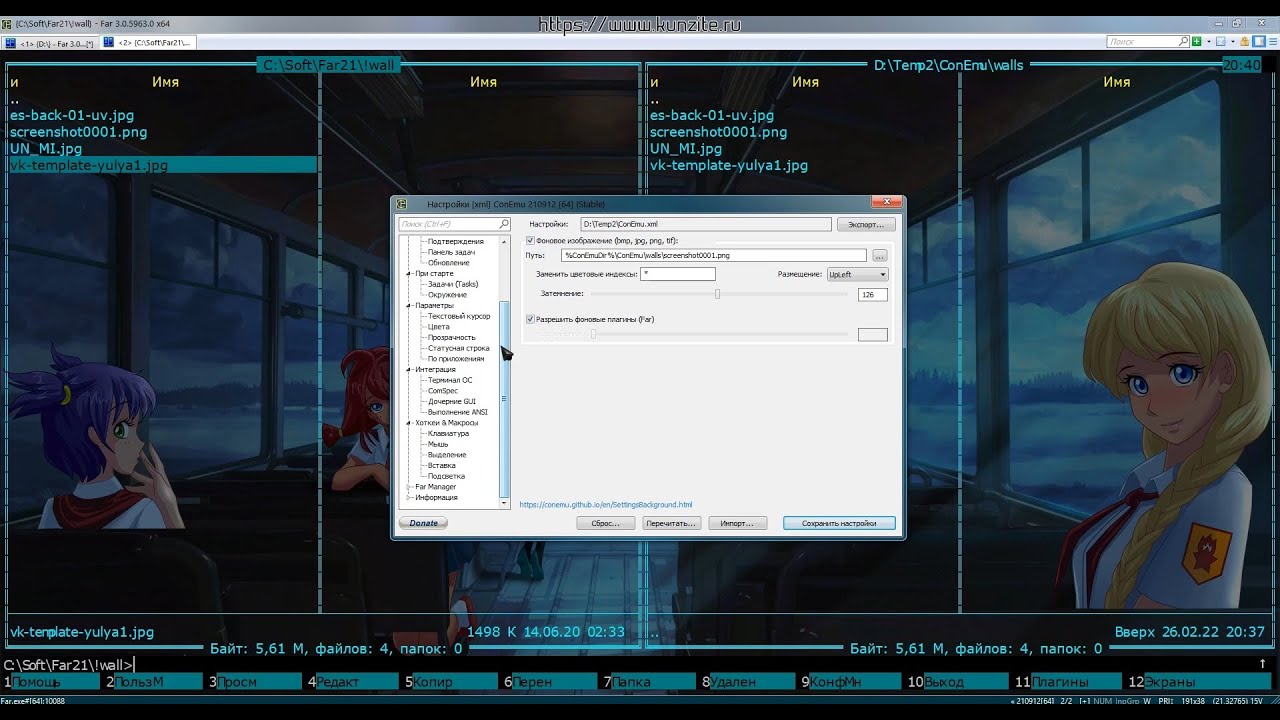The image size is (1280, 720).
Task: Select es-back-01-uv.jpg in left Far panel
Action: click(x=72, y=115)
